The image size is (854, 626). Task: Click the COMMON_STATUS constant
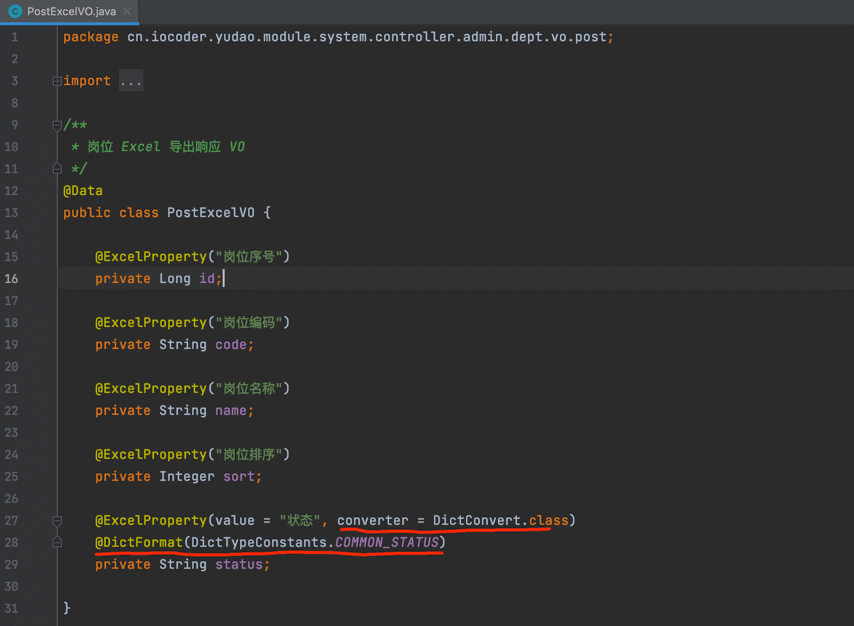point(386,543)
